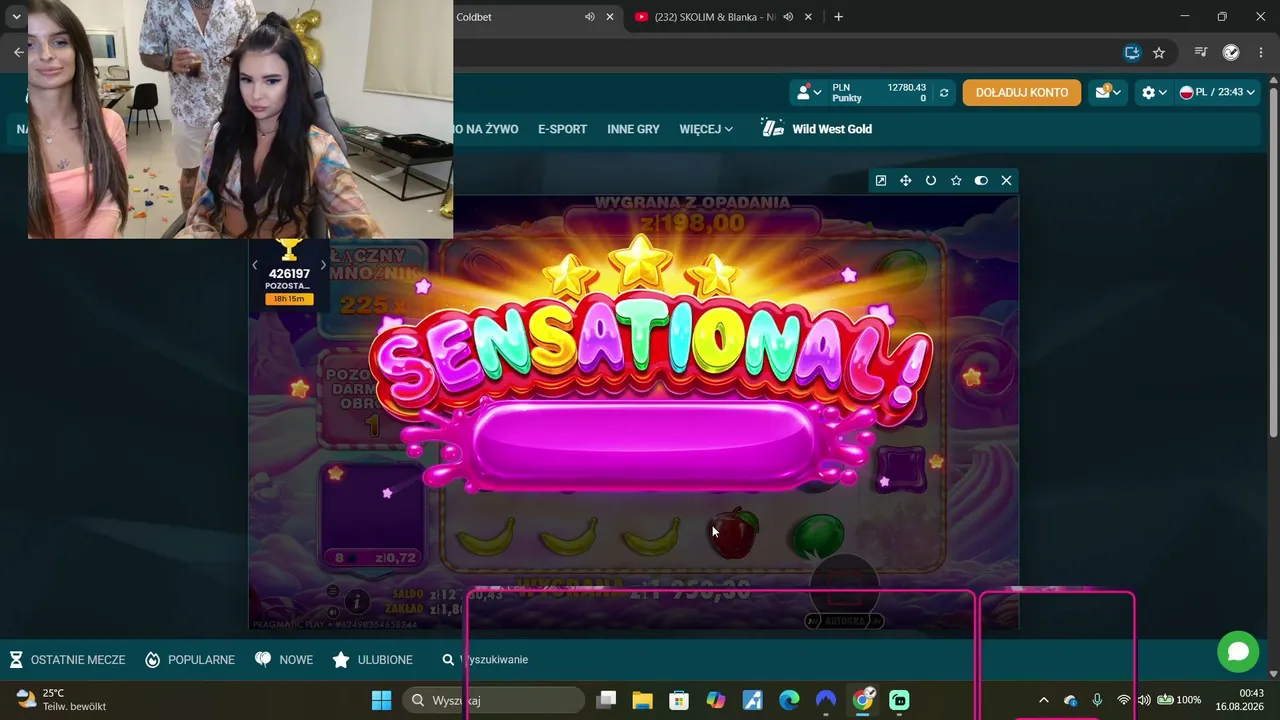
Task: Click the page vertical scrollbar
Action: [1273, 260]
